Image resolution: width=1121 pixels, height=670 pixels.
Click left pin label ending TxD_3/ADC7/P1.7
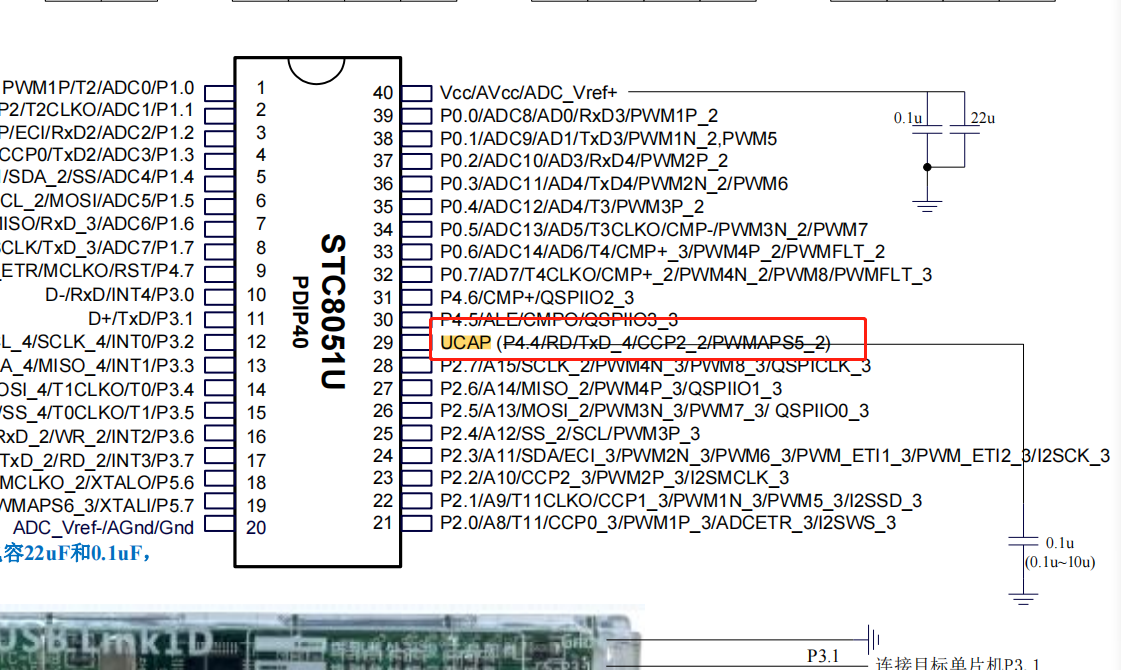pos(97,248)
